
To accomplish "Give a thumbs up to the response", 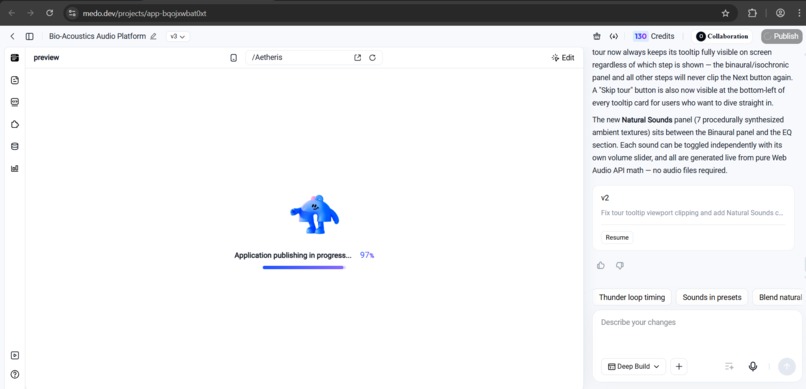I will click(601, 265).
